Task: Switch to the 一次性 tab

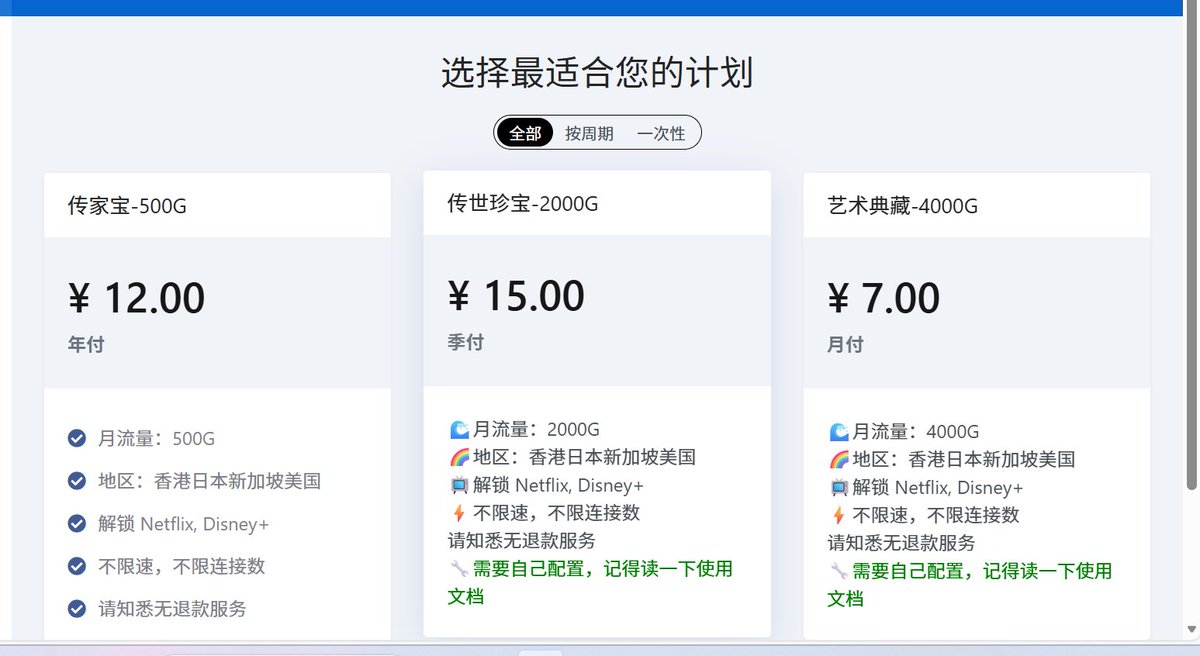Action: 661,133
